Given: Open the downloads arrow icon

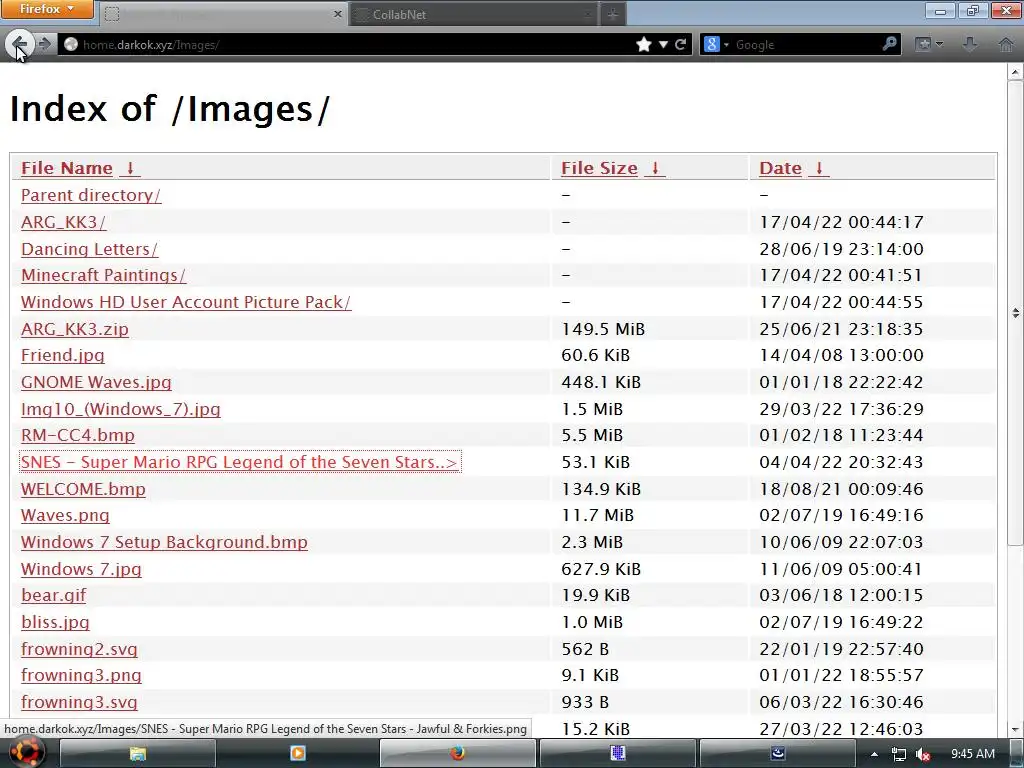Looking at the screenshot, I should tap(970, 44).
